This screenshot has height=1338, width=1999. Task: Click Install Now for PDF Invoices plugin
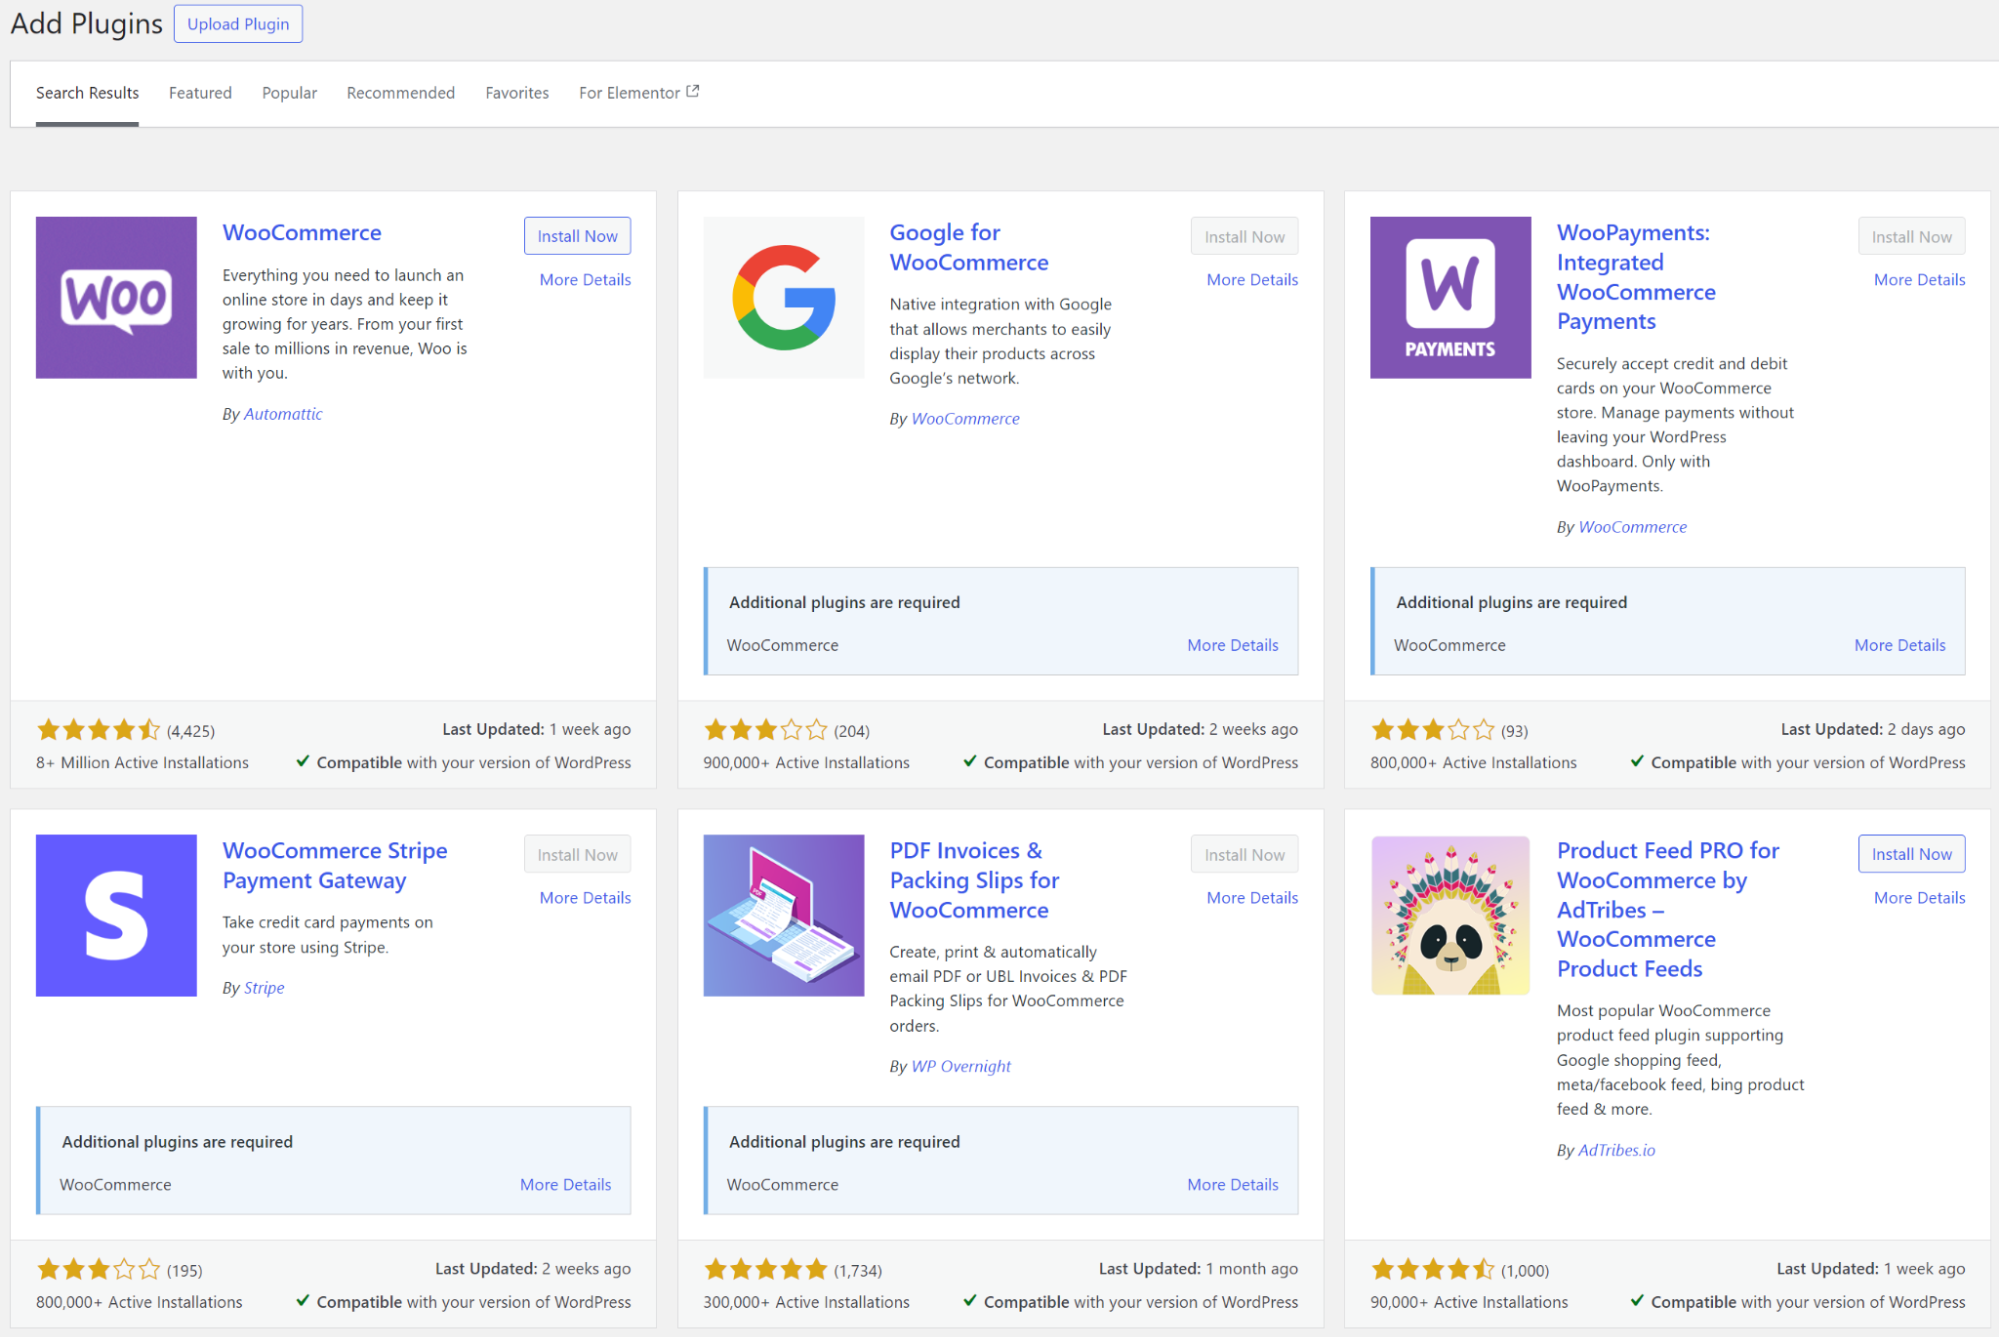point(1244,854)
